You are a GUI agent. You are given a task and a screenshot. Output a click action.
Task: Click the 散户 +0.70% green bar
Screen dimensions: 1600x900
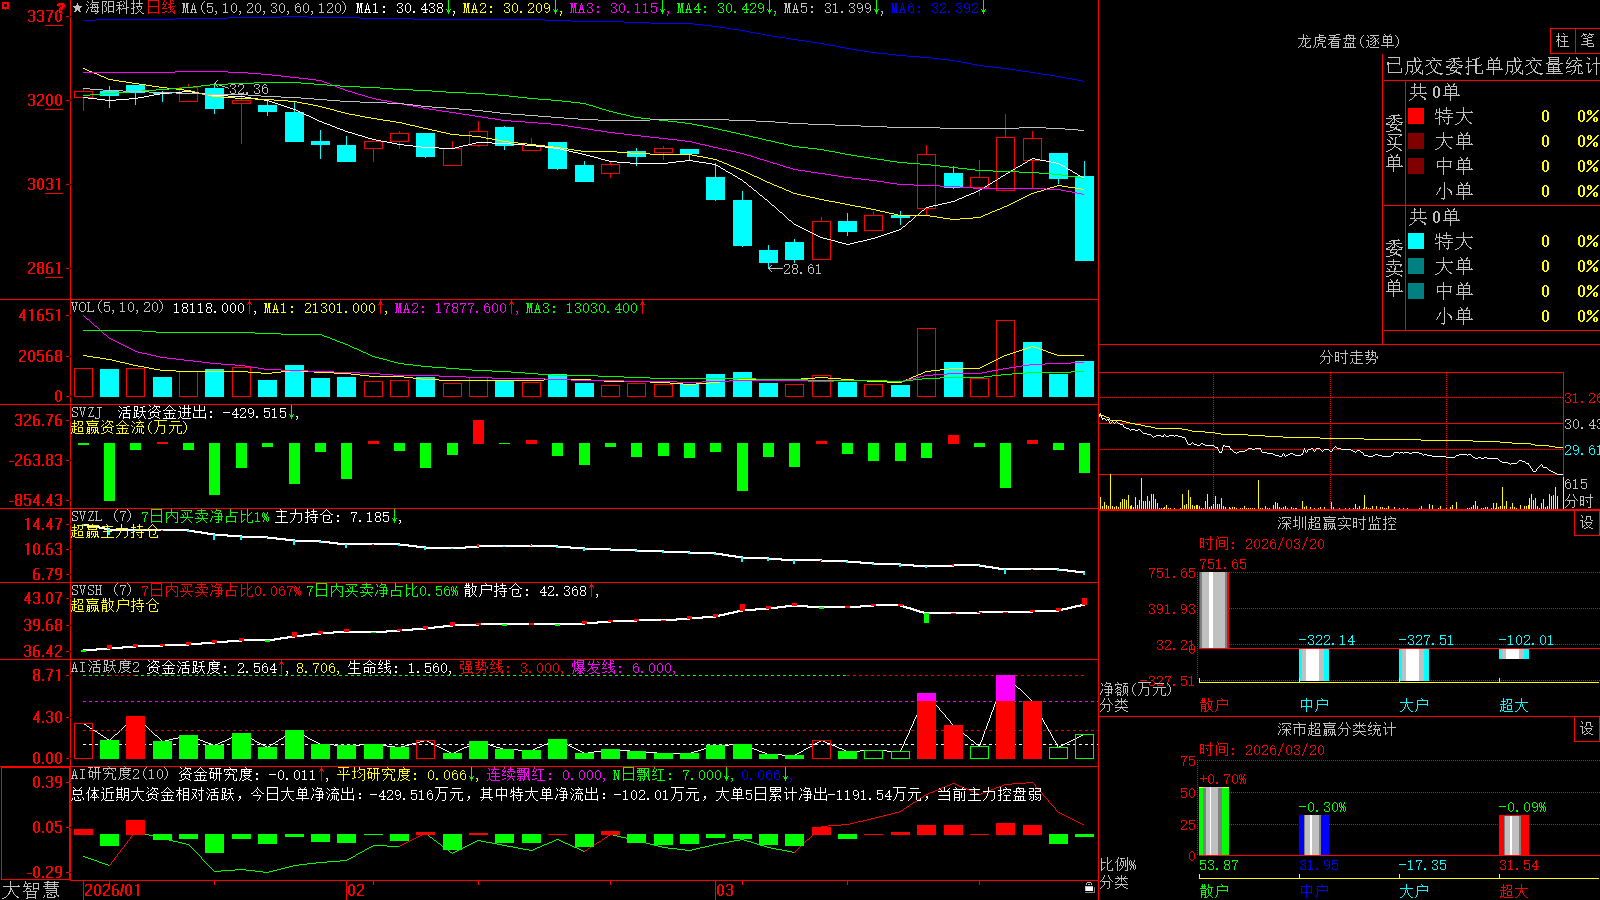1214,821
